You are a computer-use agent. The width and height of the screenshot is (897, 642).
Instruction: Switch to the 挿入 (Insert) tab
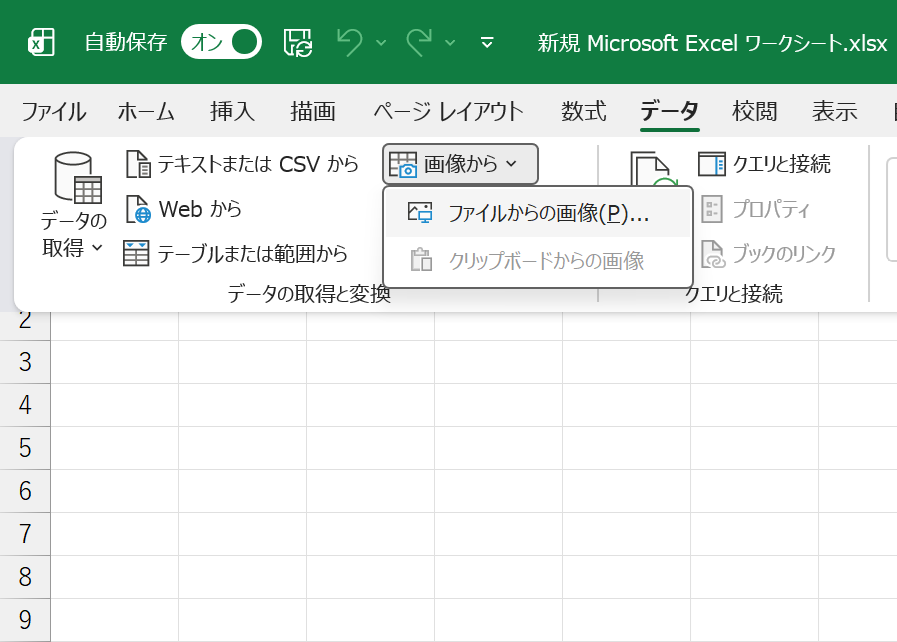point(232,111)
